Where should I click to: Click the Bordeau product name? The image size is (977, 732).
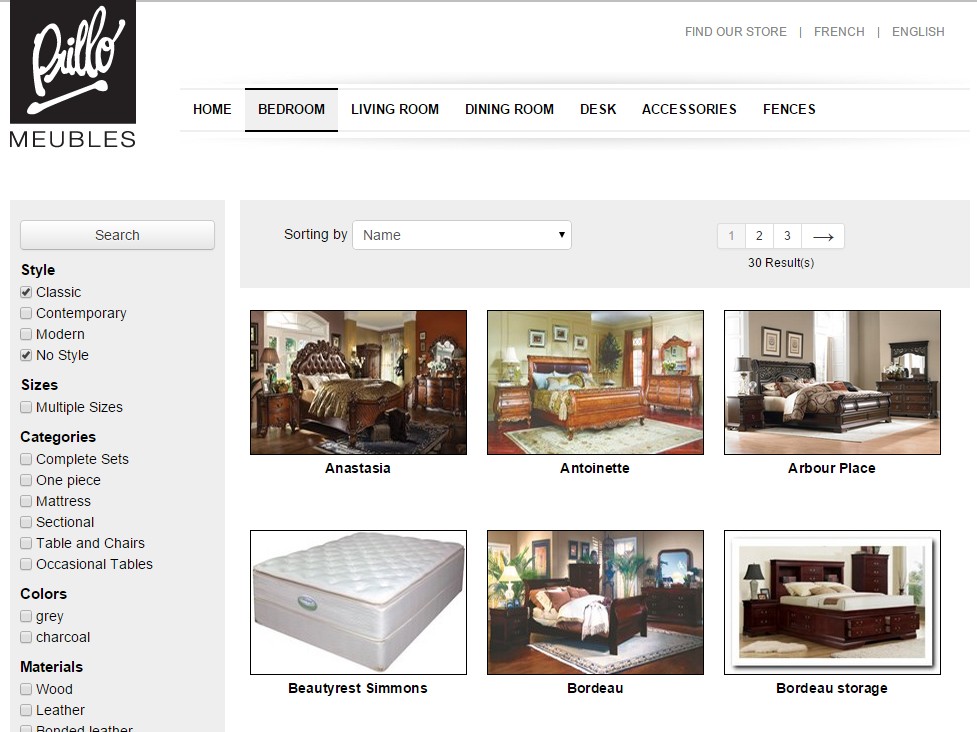click(x=595, y=688)
